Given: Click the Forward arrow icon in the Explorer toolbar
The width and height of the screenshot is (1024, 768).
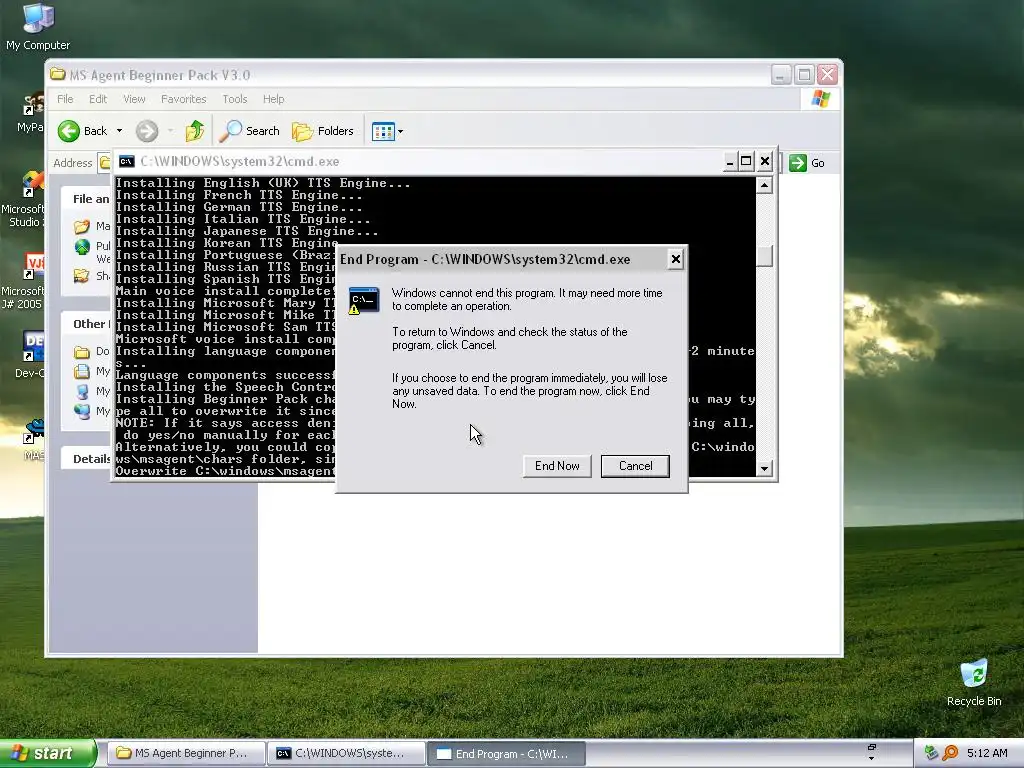Looking at the screenshot, I should 147,131.
